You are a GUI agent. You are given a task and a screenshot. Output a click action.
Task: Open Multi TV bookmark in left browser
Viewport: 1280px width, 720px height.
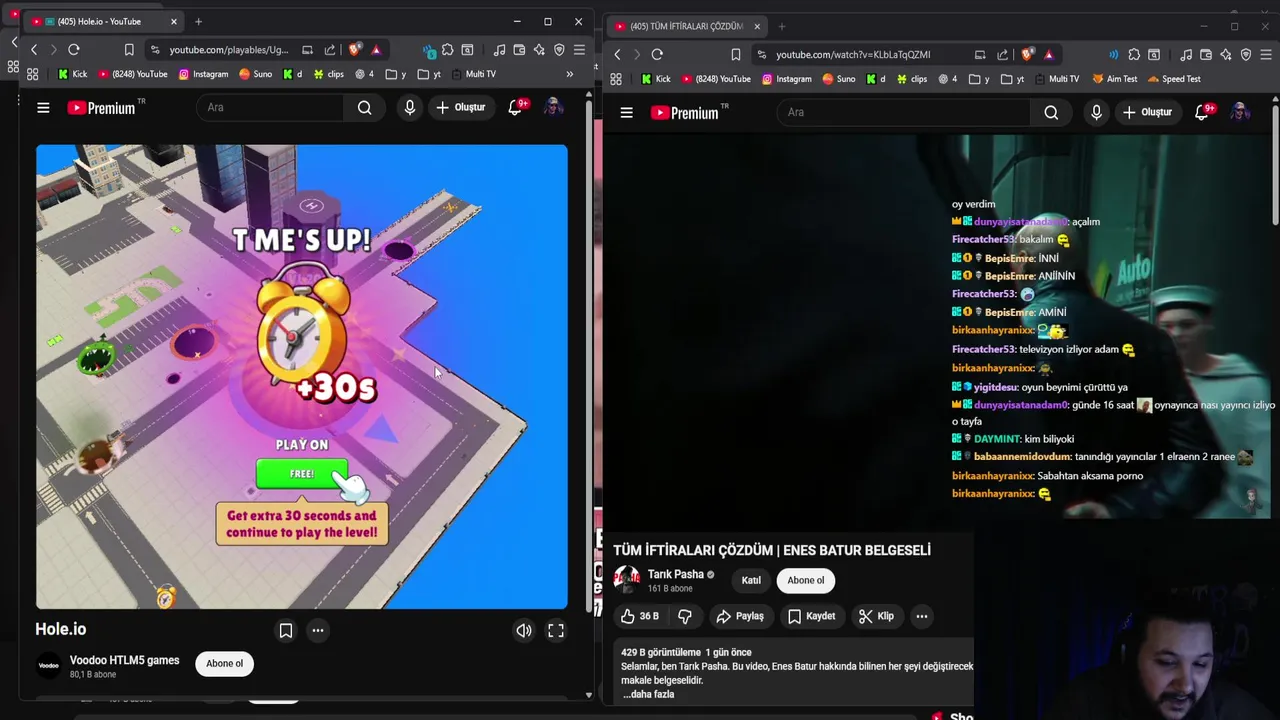coord(473,74)
